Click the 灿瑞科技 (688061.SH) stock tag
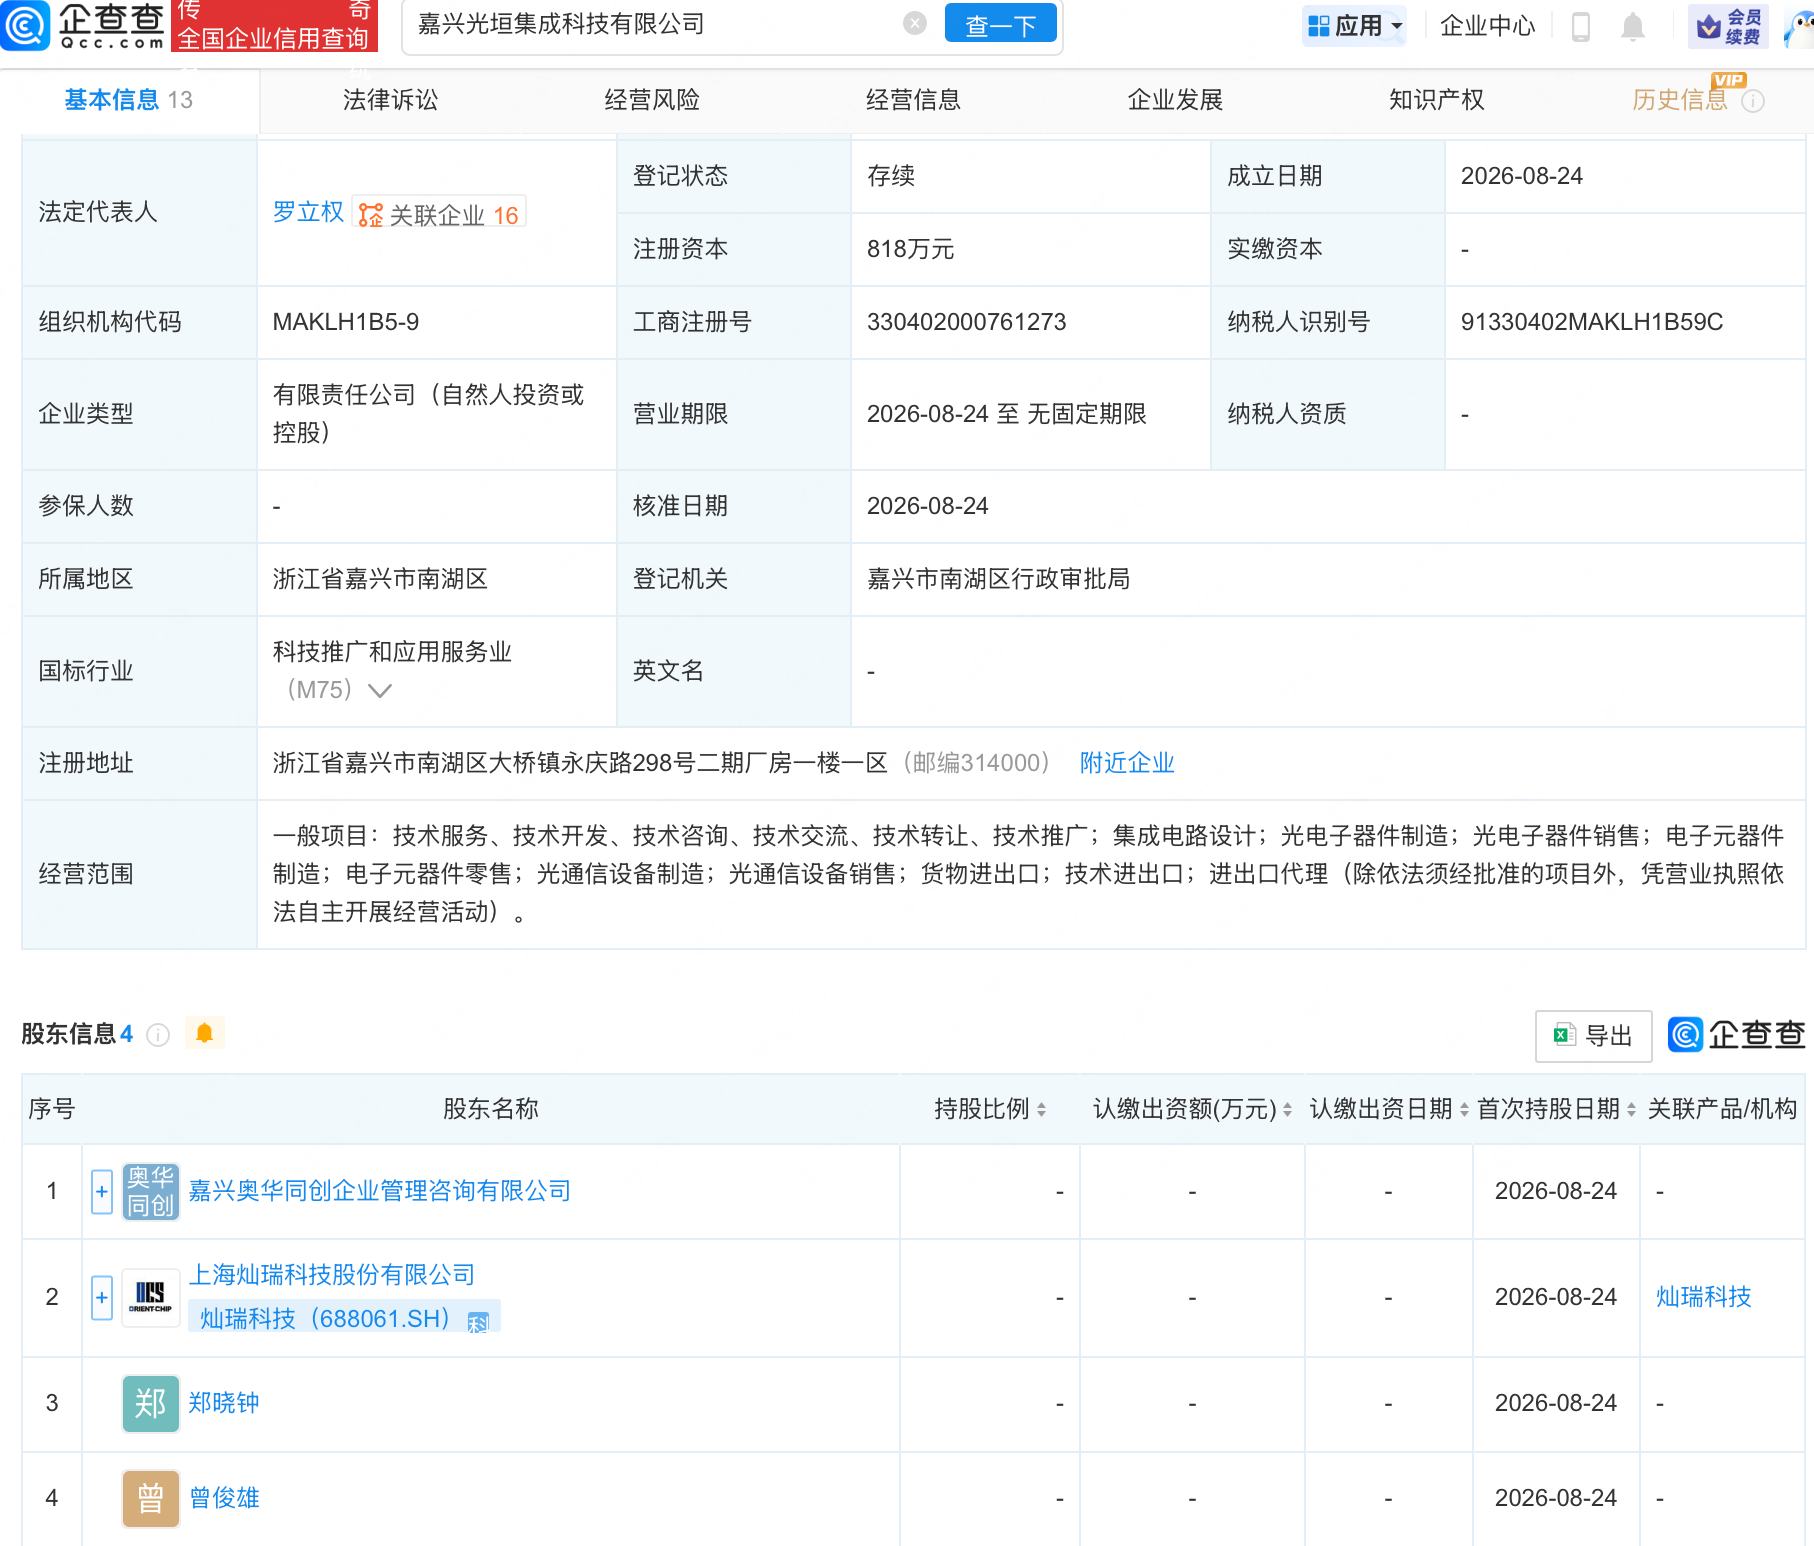 point(344,1318)
